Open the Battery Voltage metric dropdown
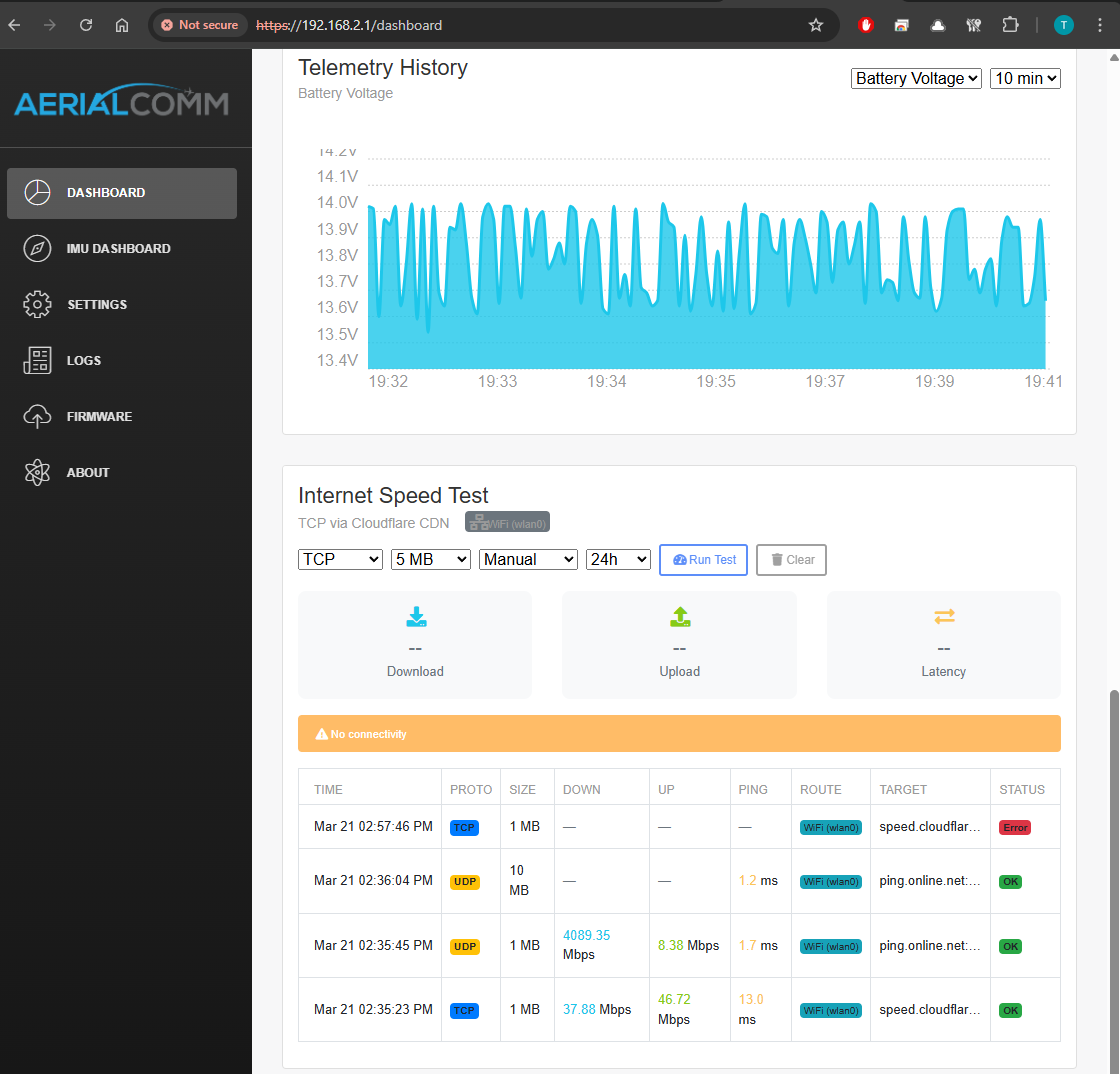The image size is (1120, 1074). (x=916, y=77)
